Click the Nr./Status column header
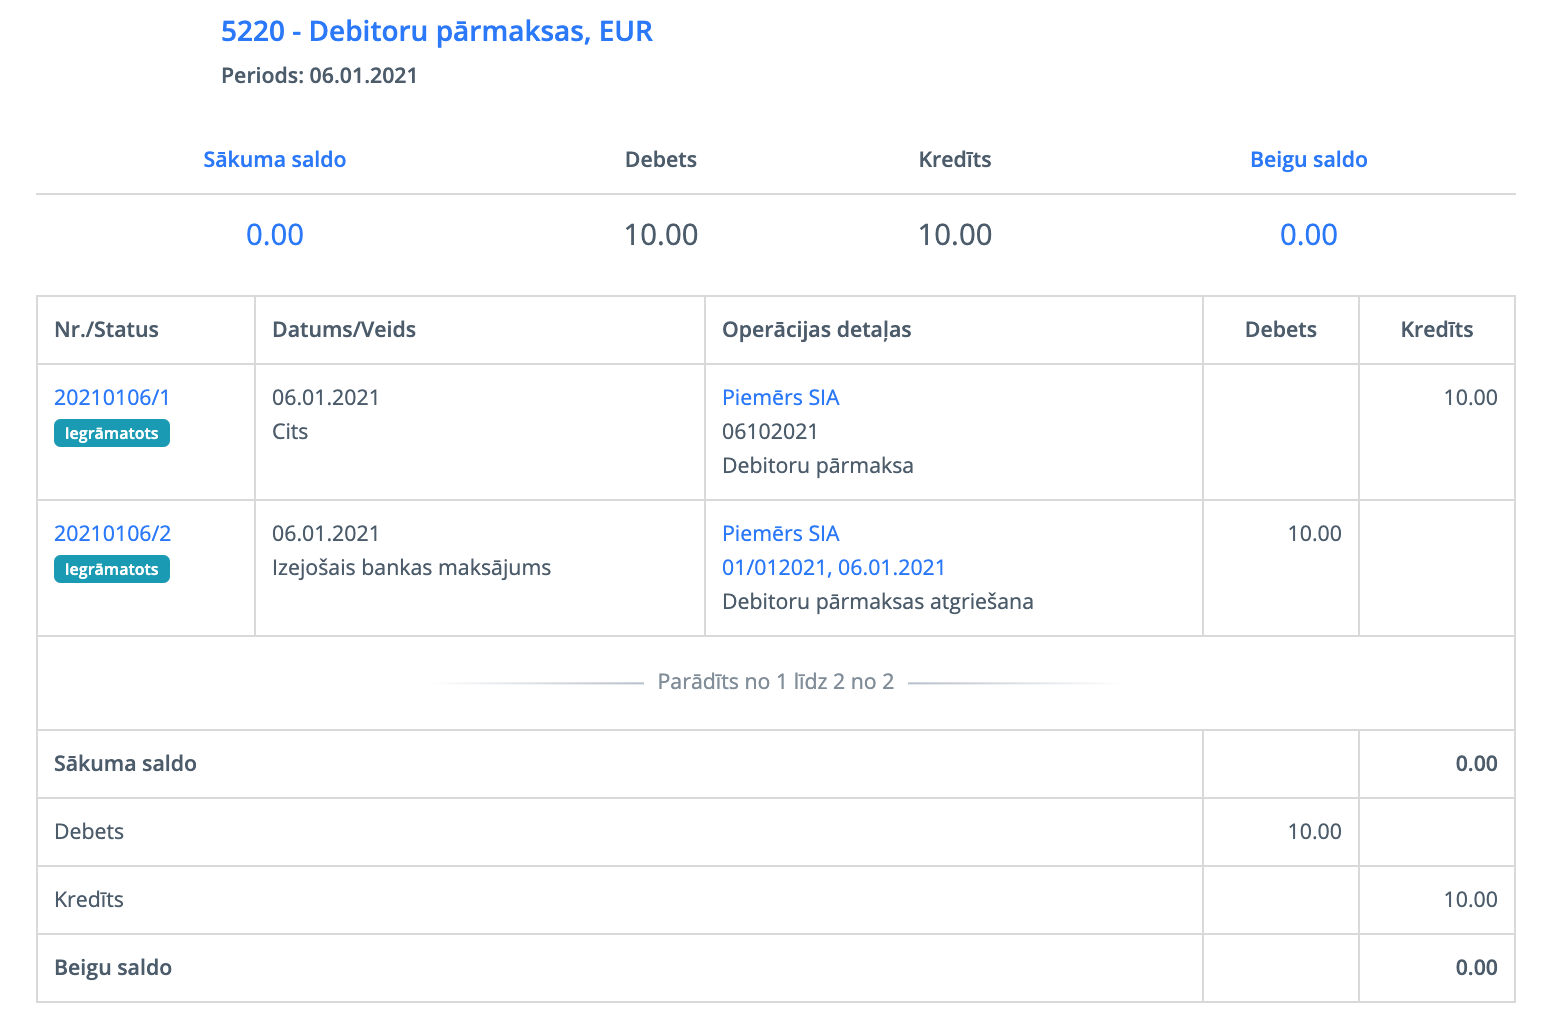Screen dimensions: 1558x1028 [x=106, y=330]
